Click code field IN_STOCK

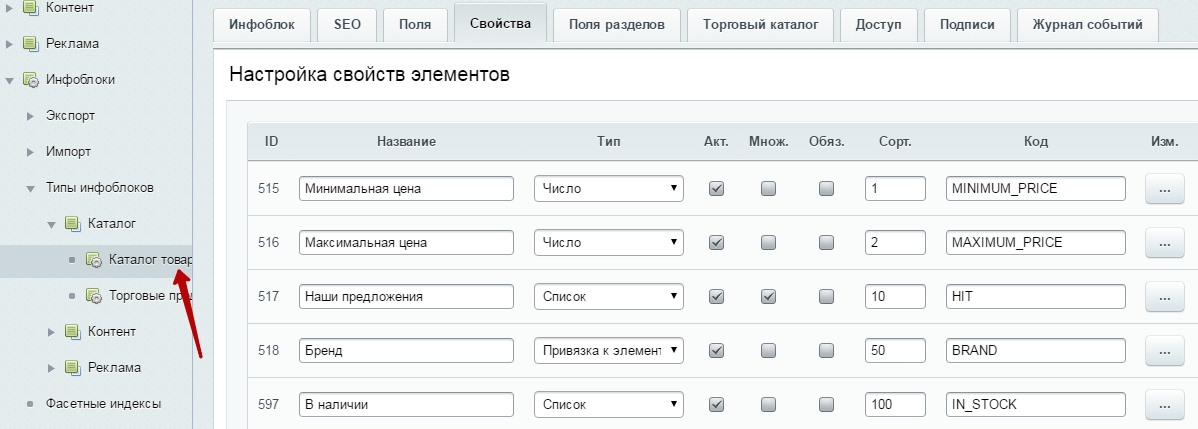1035,405
